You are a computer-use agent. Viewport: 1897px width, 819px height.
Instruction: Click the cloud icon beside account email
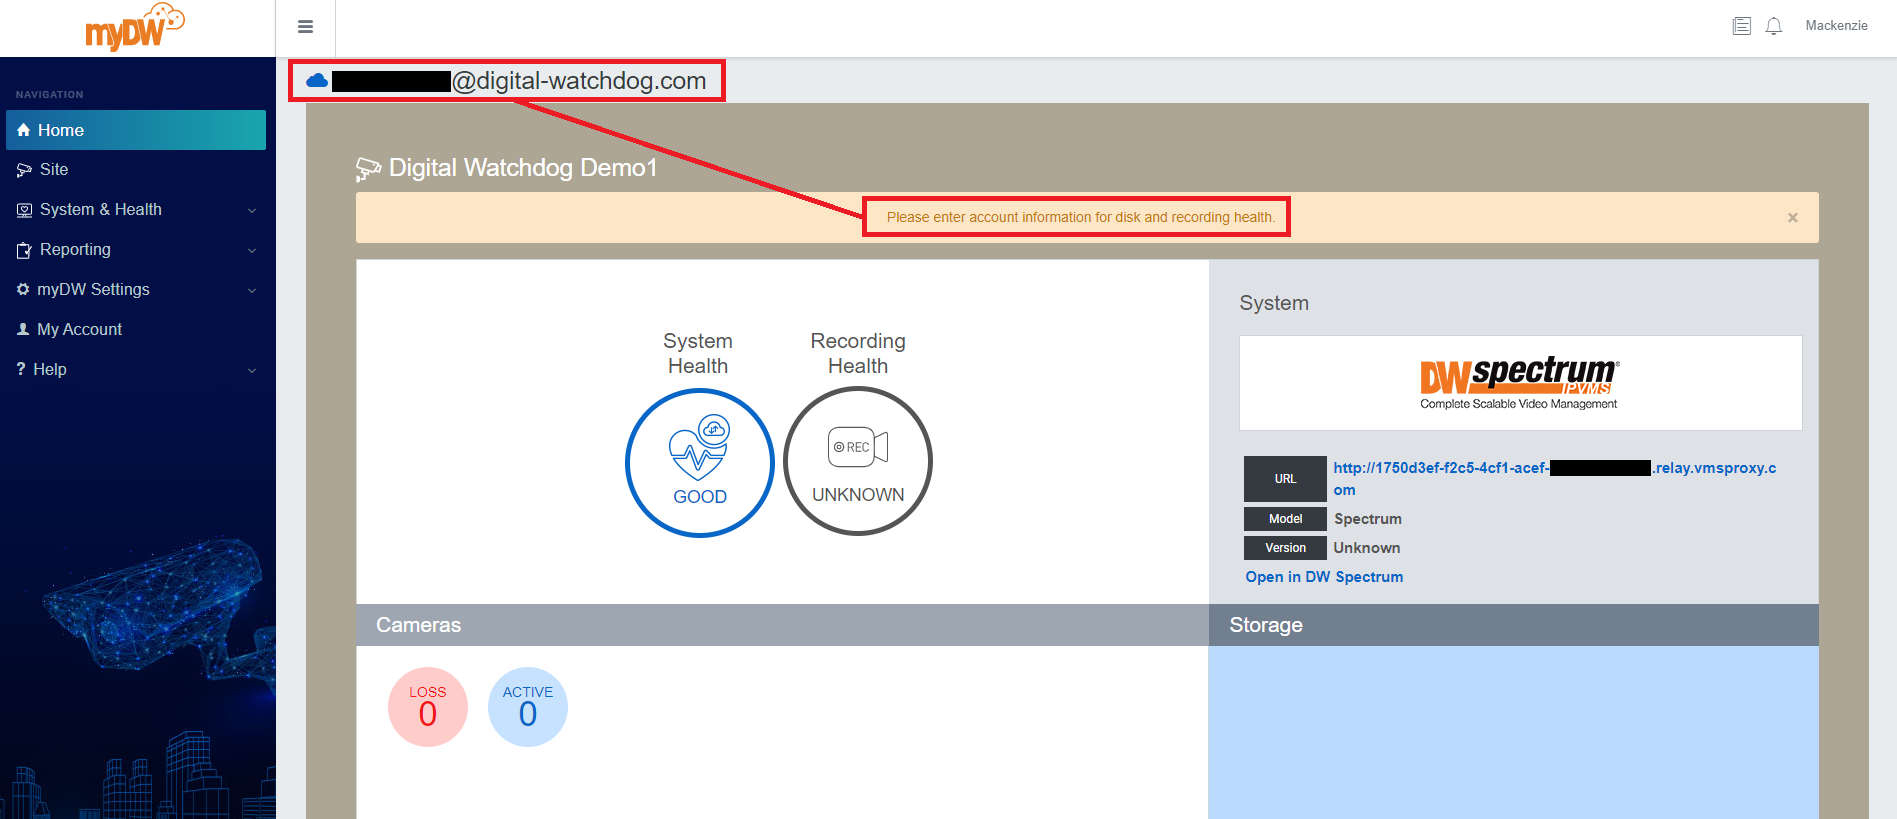pyautogui.click(x=317, y=81)
